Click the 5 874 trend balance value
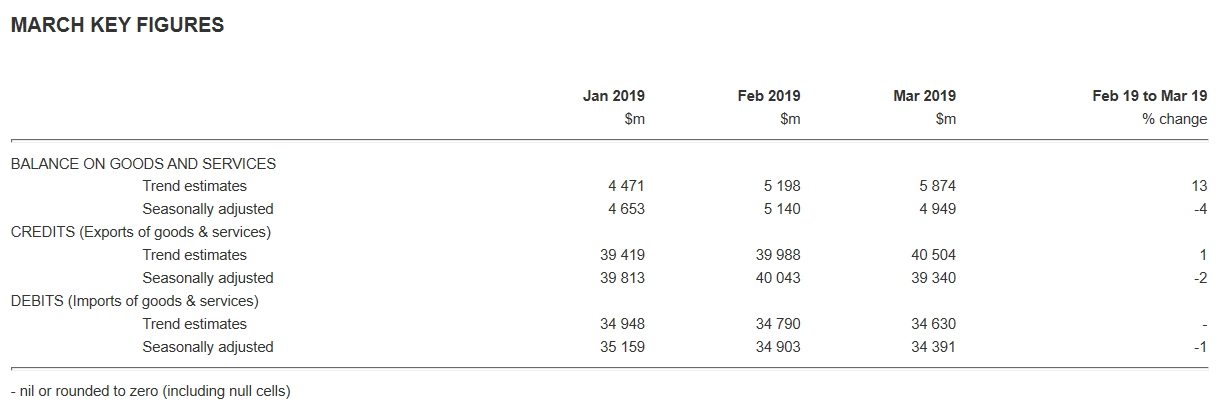Screen dimensions: 1221x417 pyautogui.click(x=936, y=186)
